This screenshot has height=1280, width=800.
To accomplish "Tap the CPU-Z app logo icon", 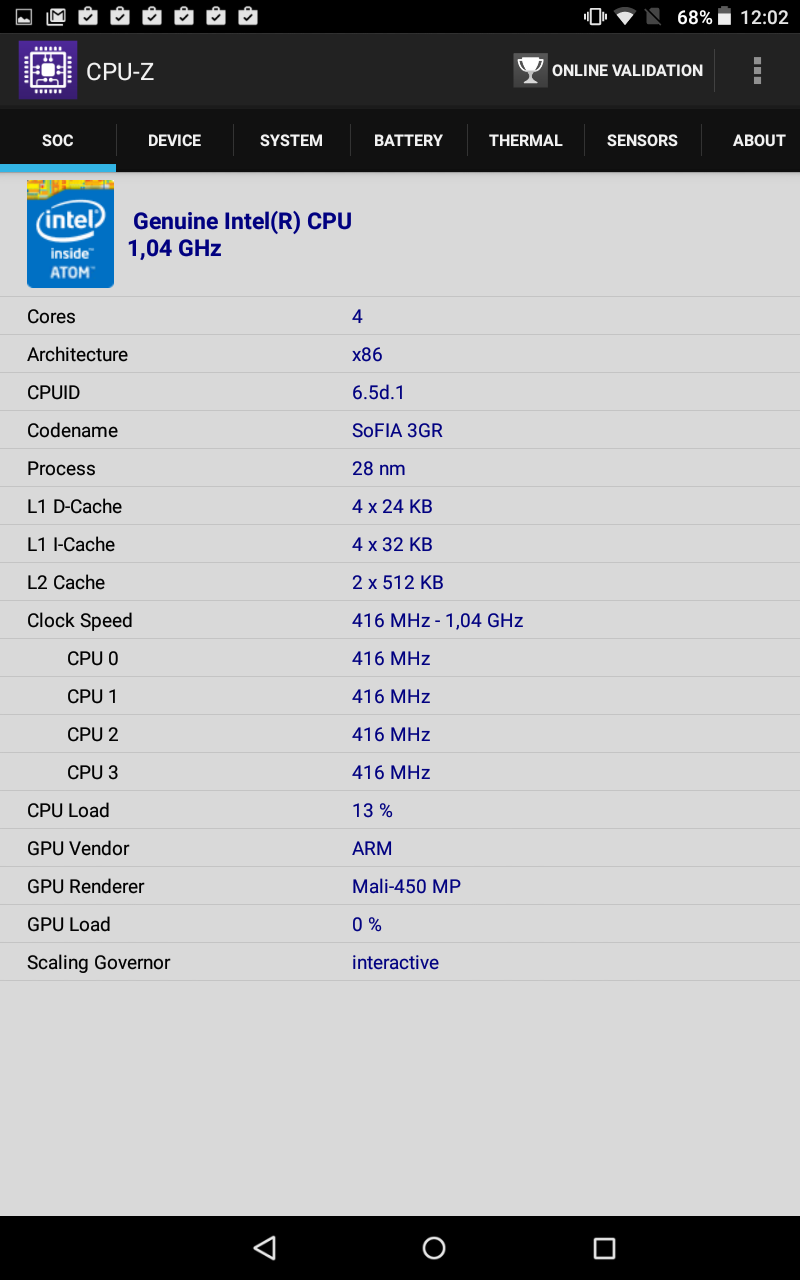I will (48, 70).
